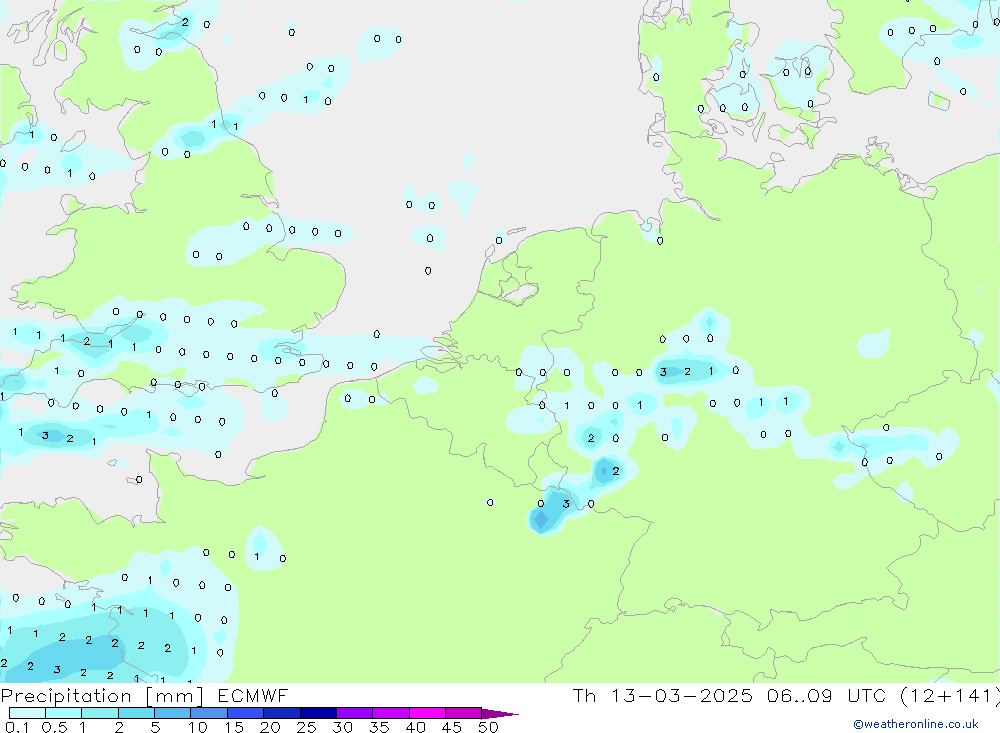Click the '20' legend scale label
The height and width of the screenshot is (733, 1000).
(270, 727)
